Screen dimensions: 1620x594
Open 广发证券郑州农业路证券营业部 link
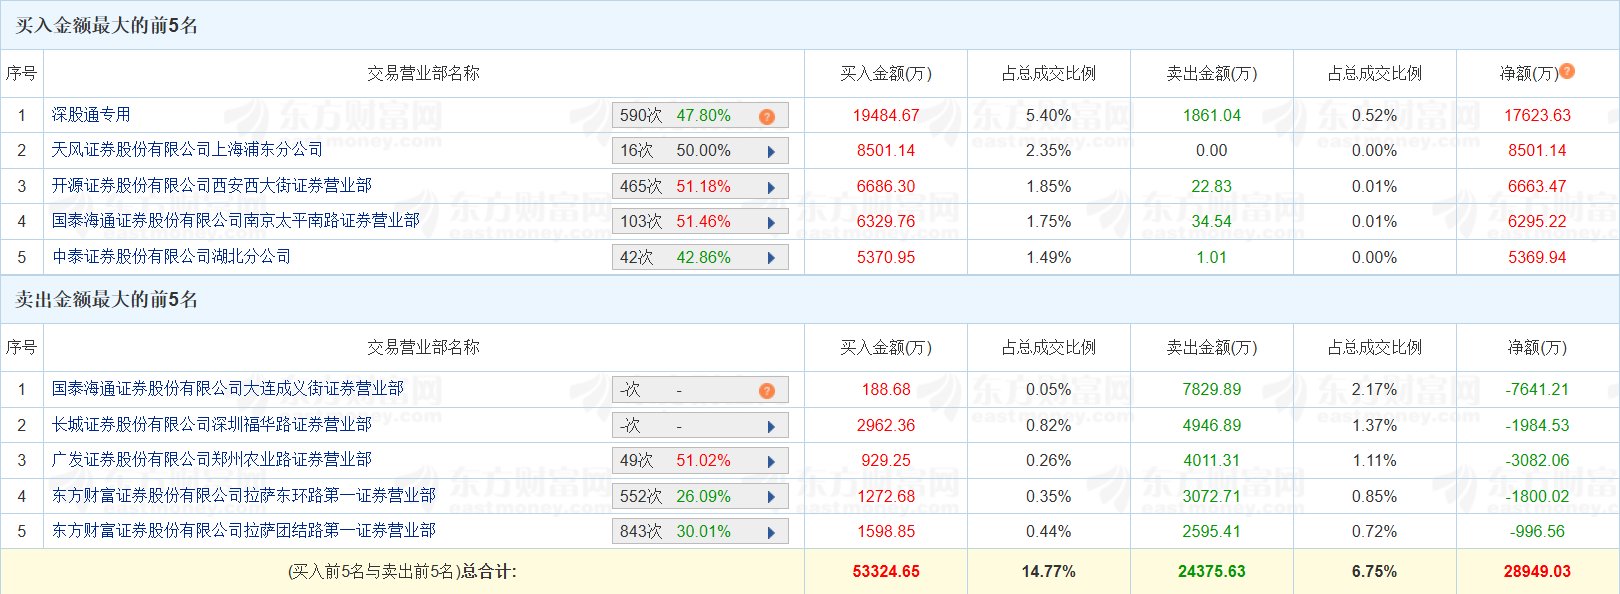tap(212, 460)
